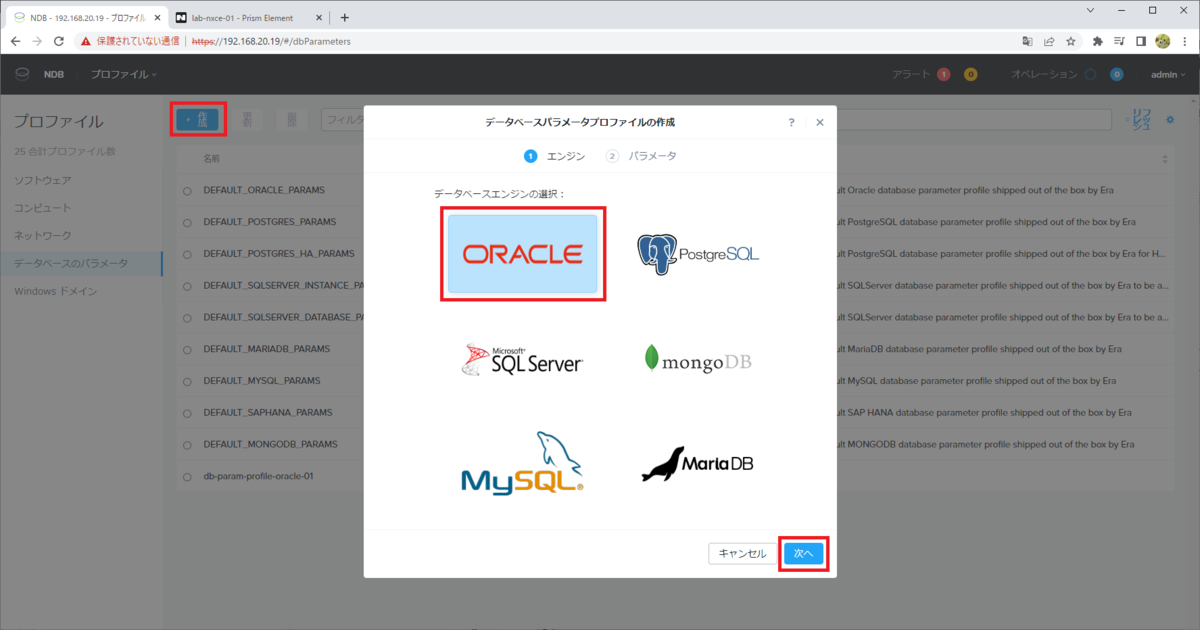Sort using the table column sort arrows
The height and width of the screenshot is (630, 1200).
[1165, 159]
